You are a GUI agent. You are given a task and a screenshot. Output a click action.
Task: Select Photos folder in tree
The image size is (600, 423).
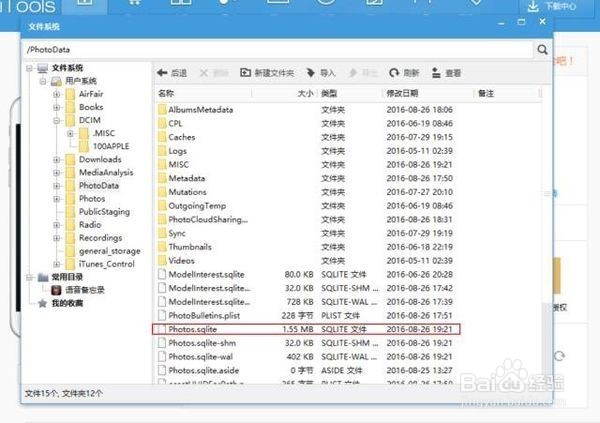point(86,199)
